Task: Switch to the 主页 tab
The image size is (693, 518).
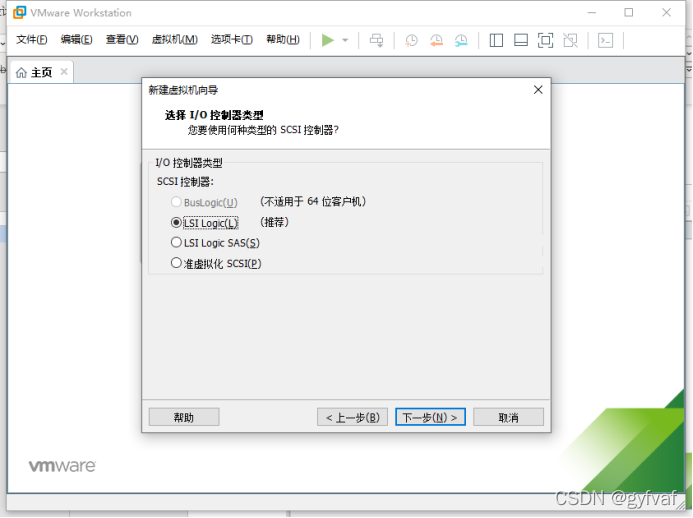Action: coord(42,72)
